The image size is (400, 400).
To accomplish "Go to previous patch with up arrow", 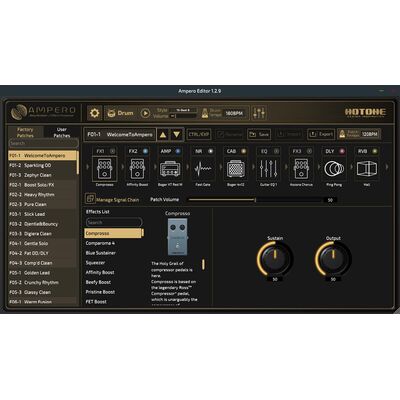I will 163,135.
